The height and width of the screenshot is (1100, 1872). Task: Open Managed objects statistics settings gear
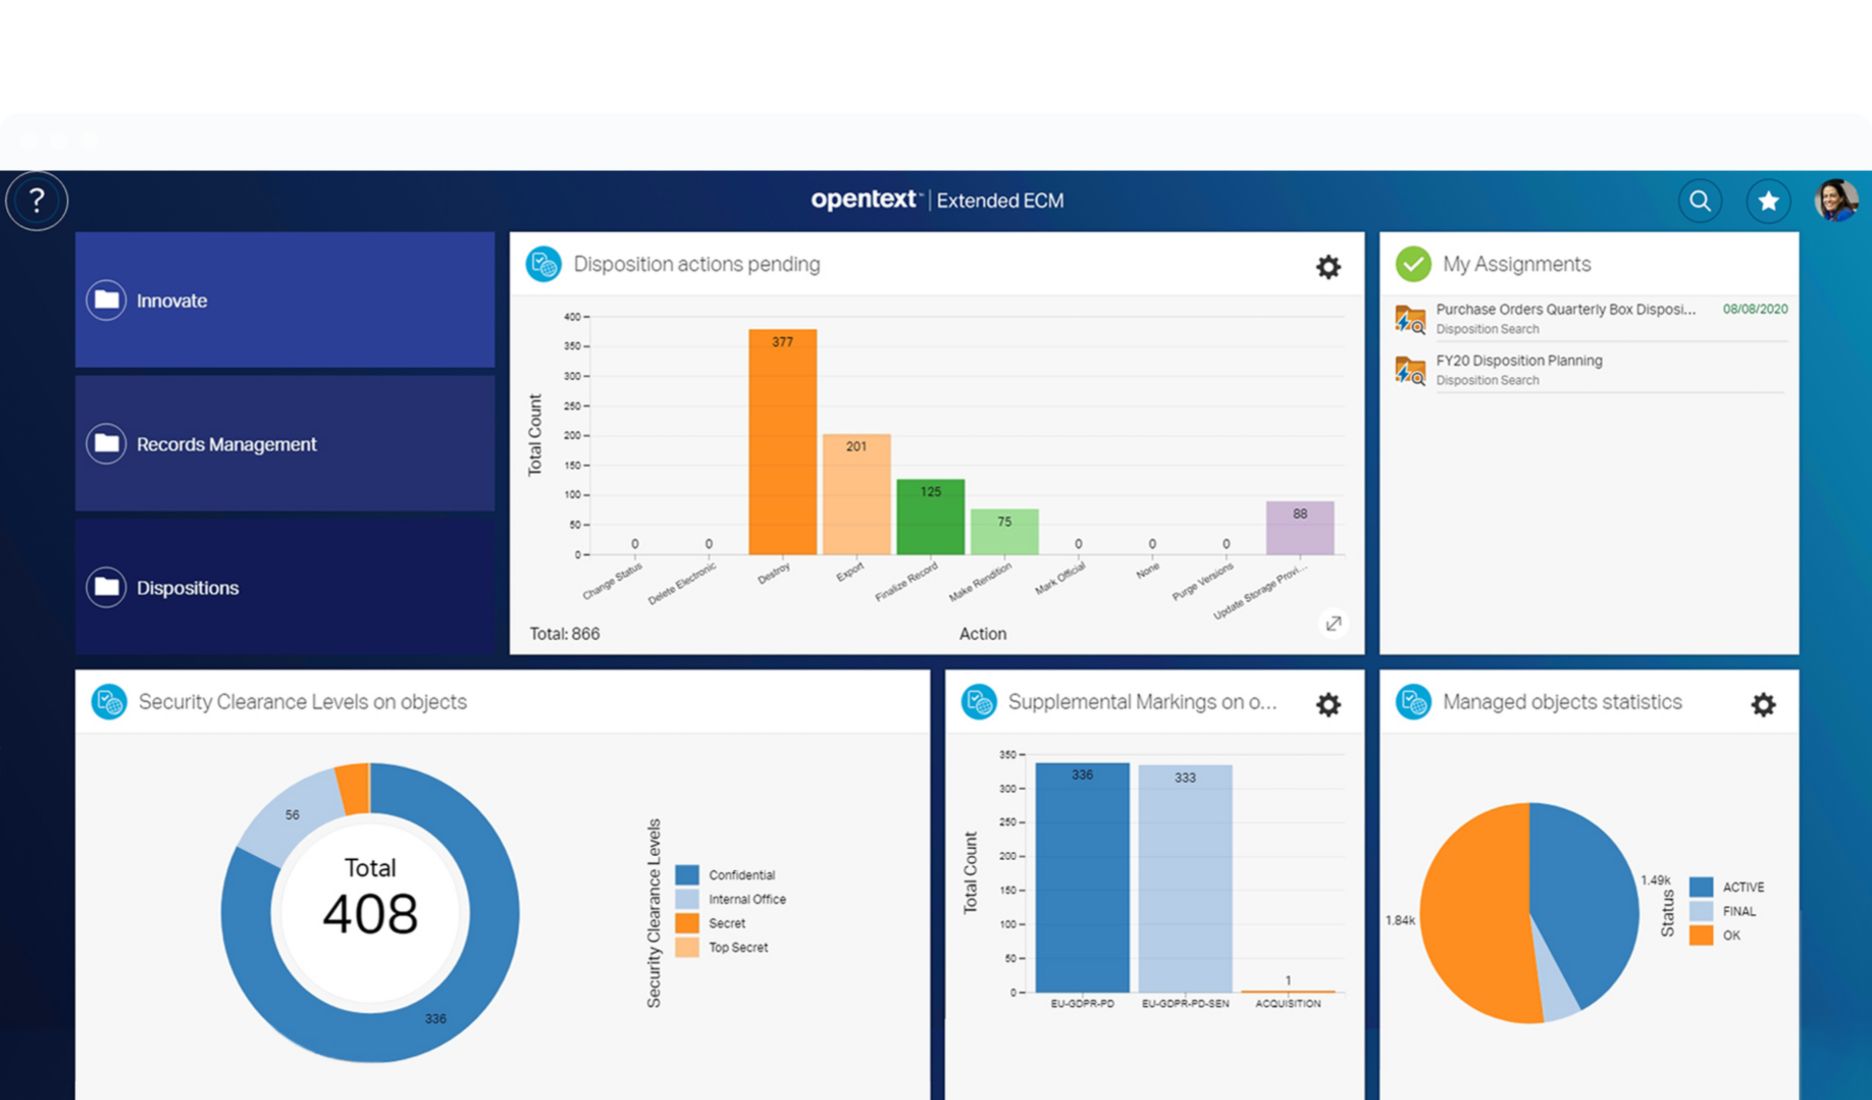pyautogui.click(x=1762, y=705)
